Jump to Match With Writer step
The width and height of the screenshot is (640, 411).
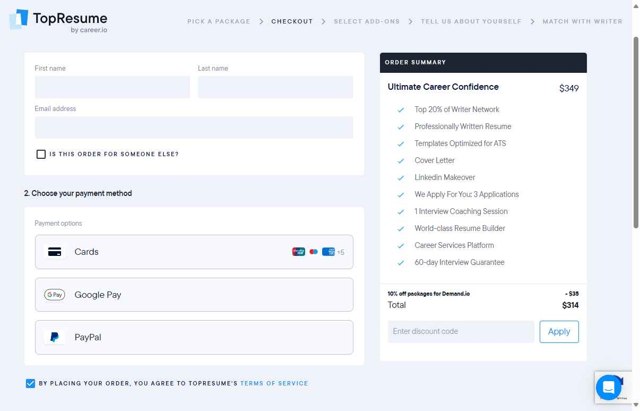582,21
